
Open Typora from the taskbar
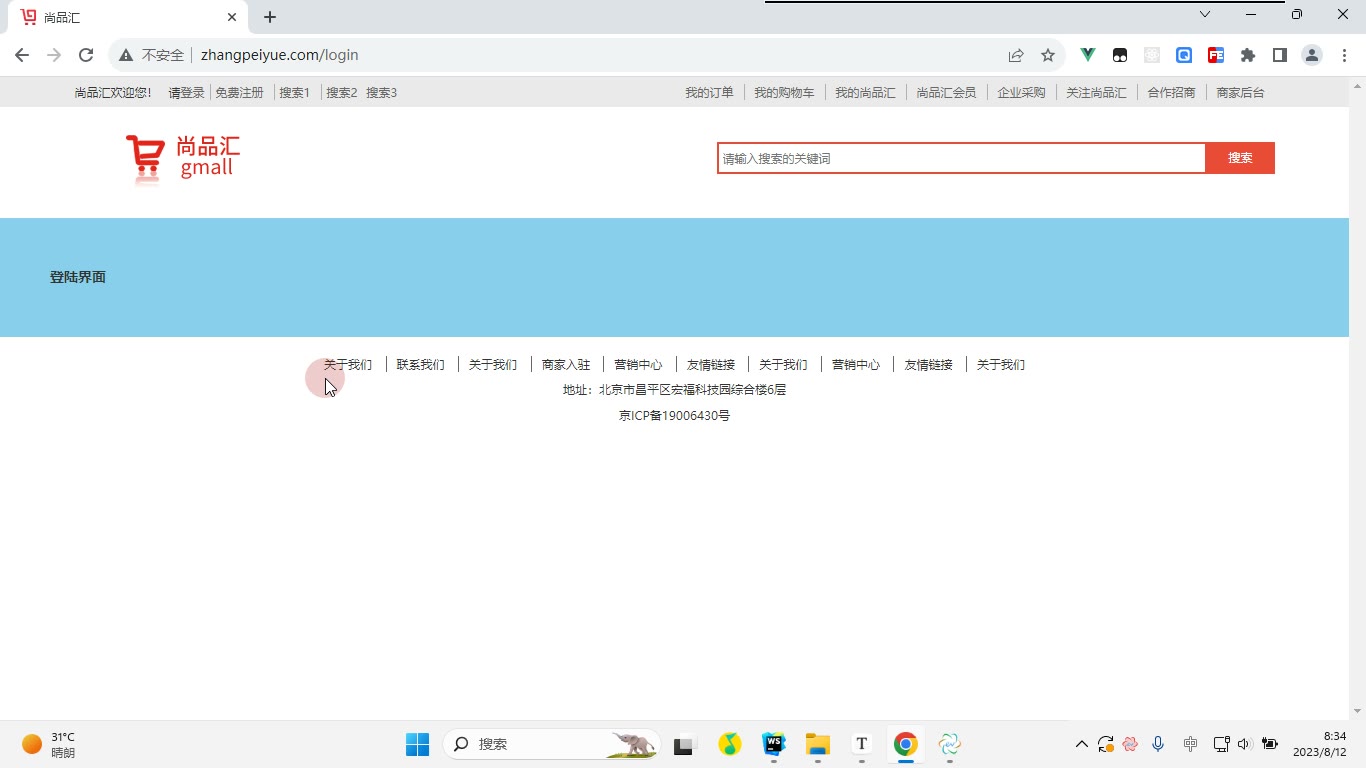point(862,744)
